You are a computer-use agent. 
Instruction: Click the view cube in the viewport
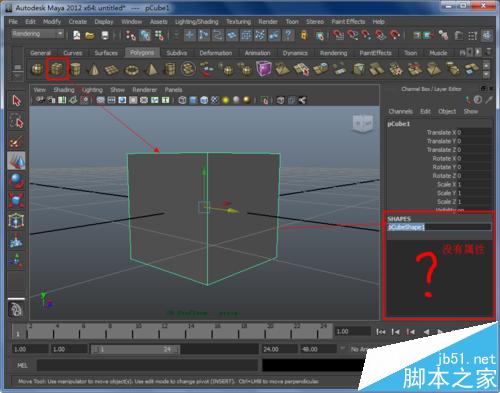coord(363,124)
